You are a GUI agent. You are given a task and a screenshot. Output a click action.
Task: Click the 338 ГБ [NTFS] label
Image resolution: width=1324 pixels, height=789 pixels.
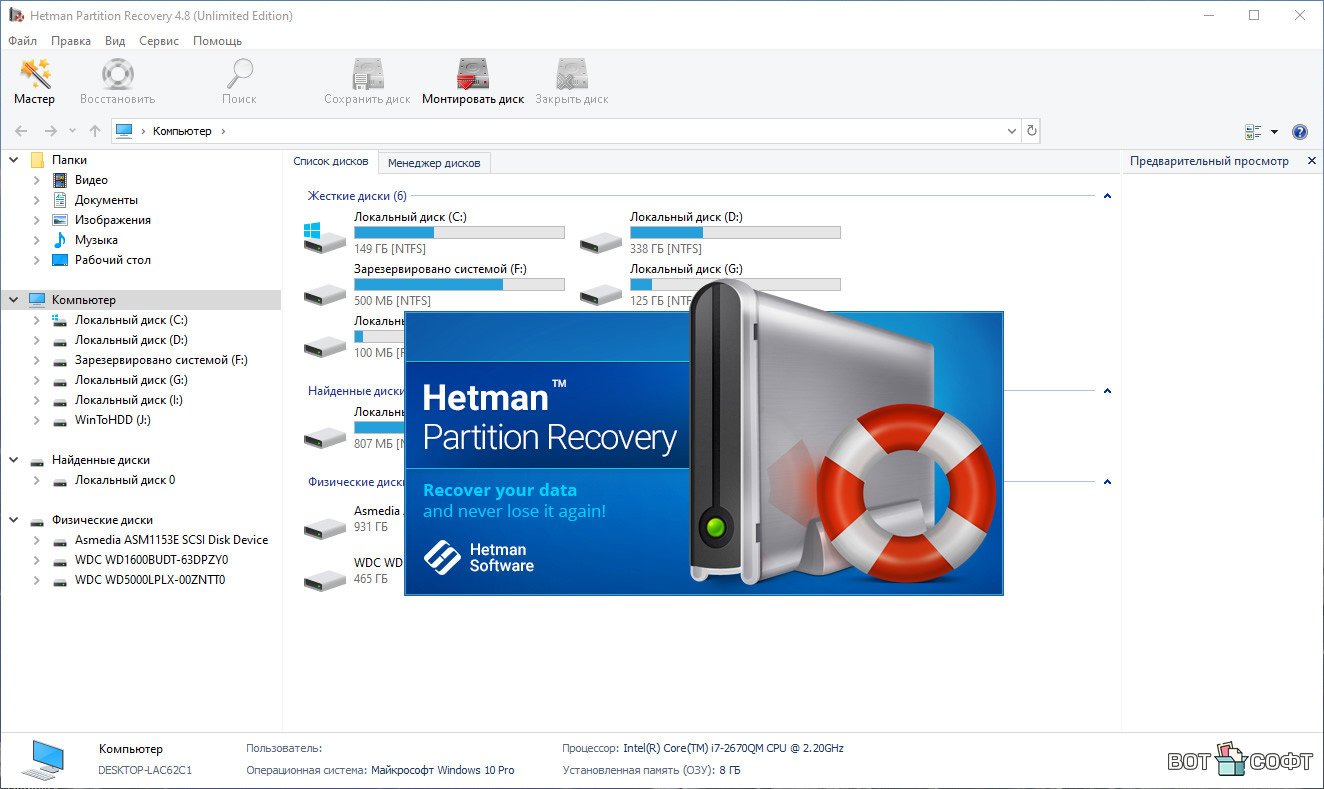(x=666, y=249)
